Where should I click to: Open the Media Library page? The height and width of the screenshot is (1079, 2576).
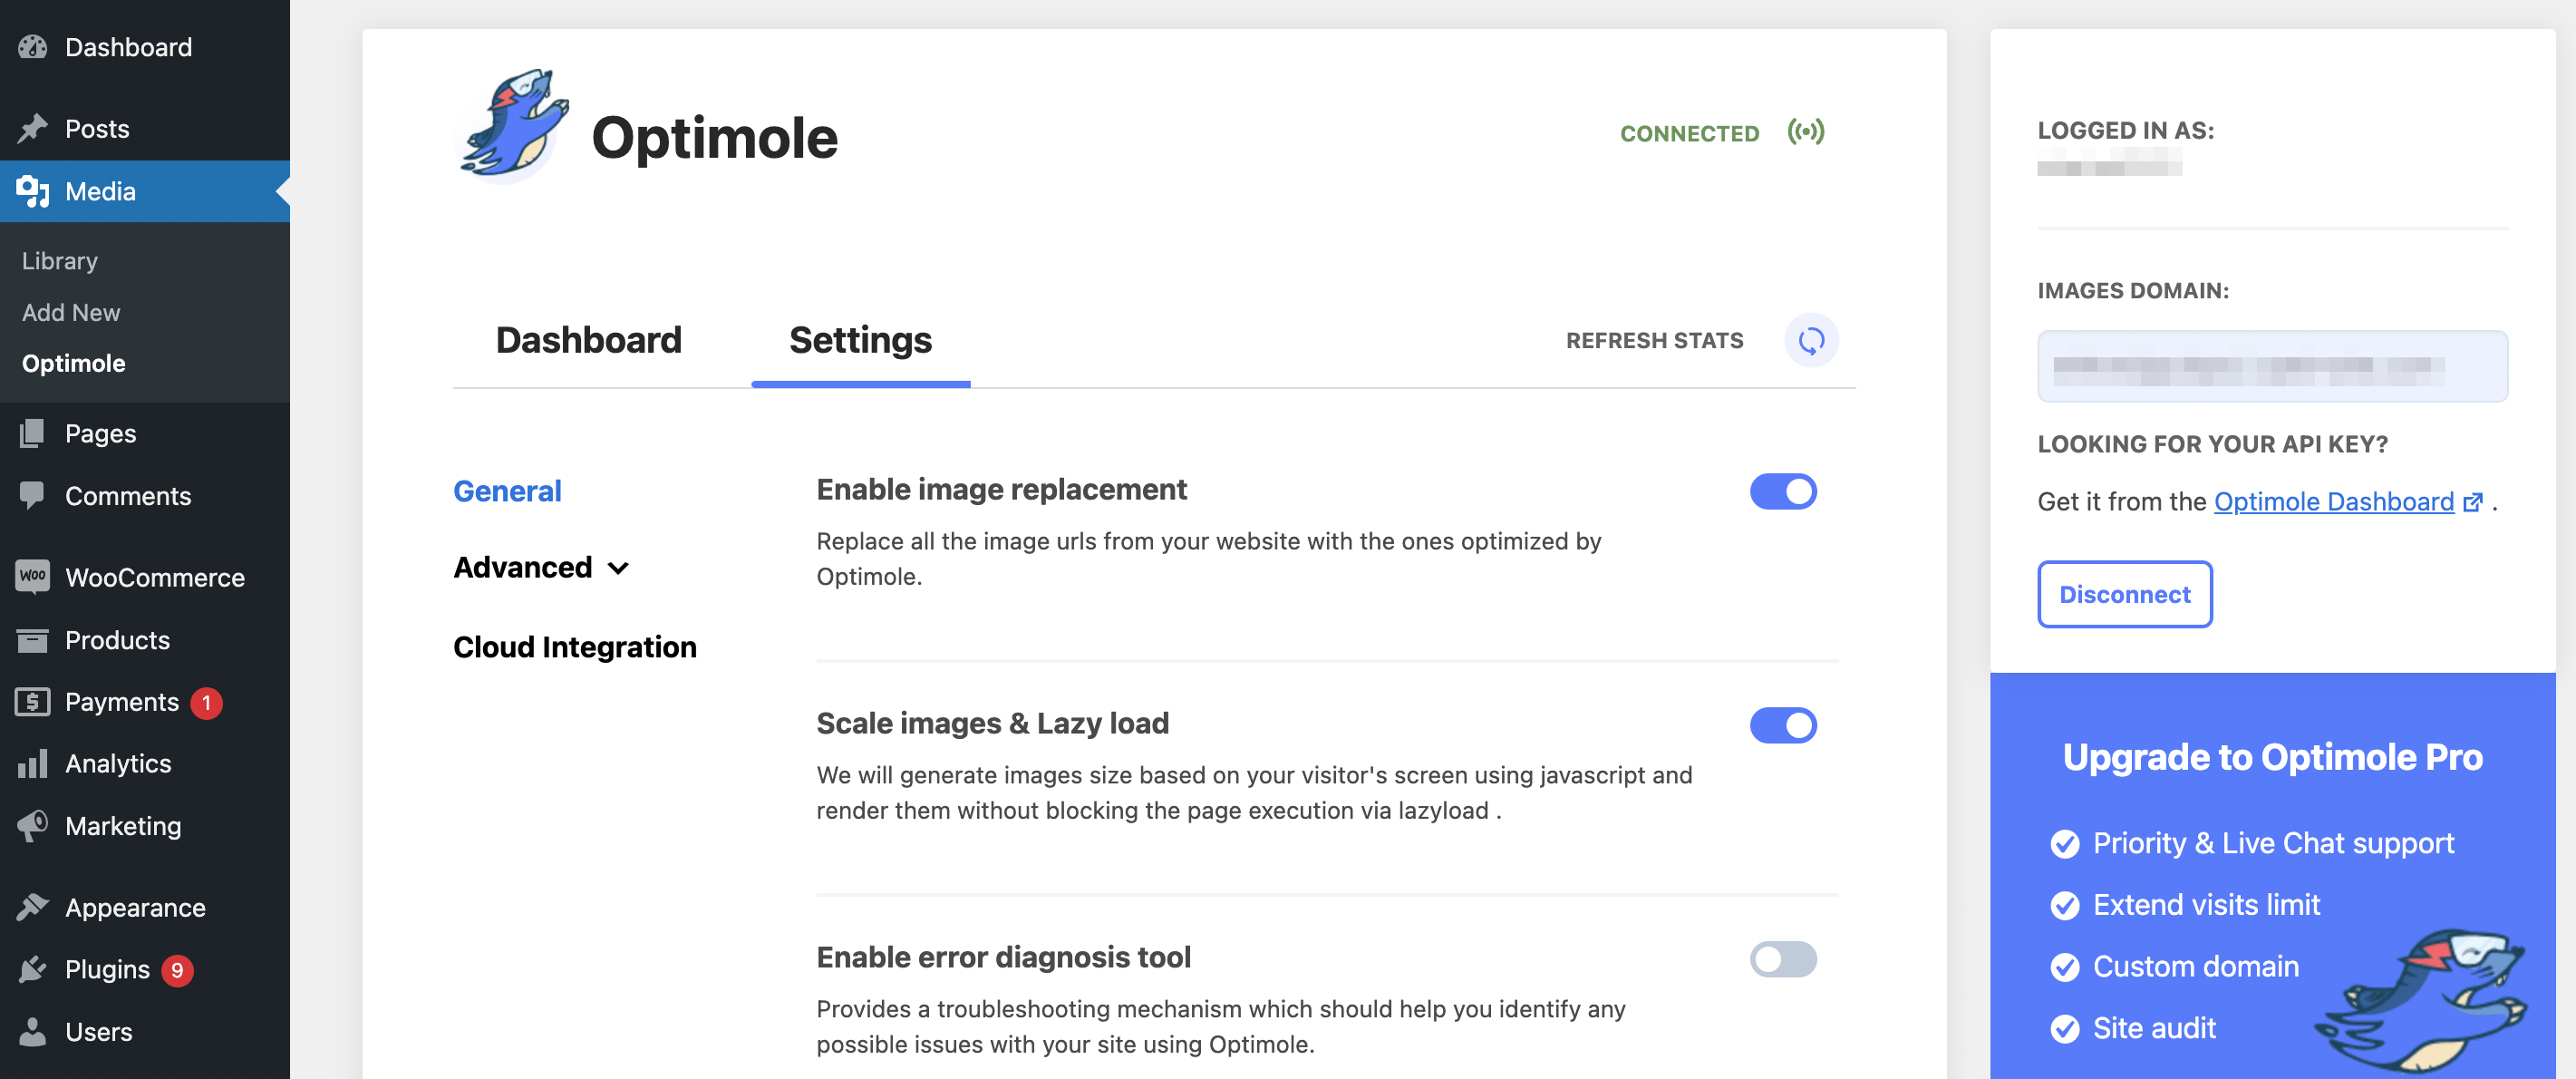(x=59, y=260)
